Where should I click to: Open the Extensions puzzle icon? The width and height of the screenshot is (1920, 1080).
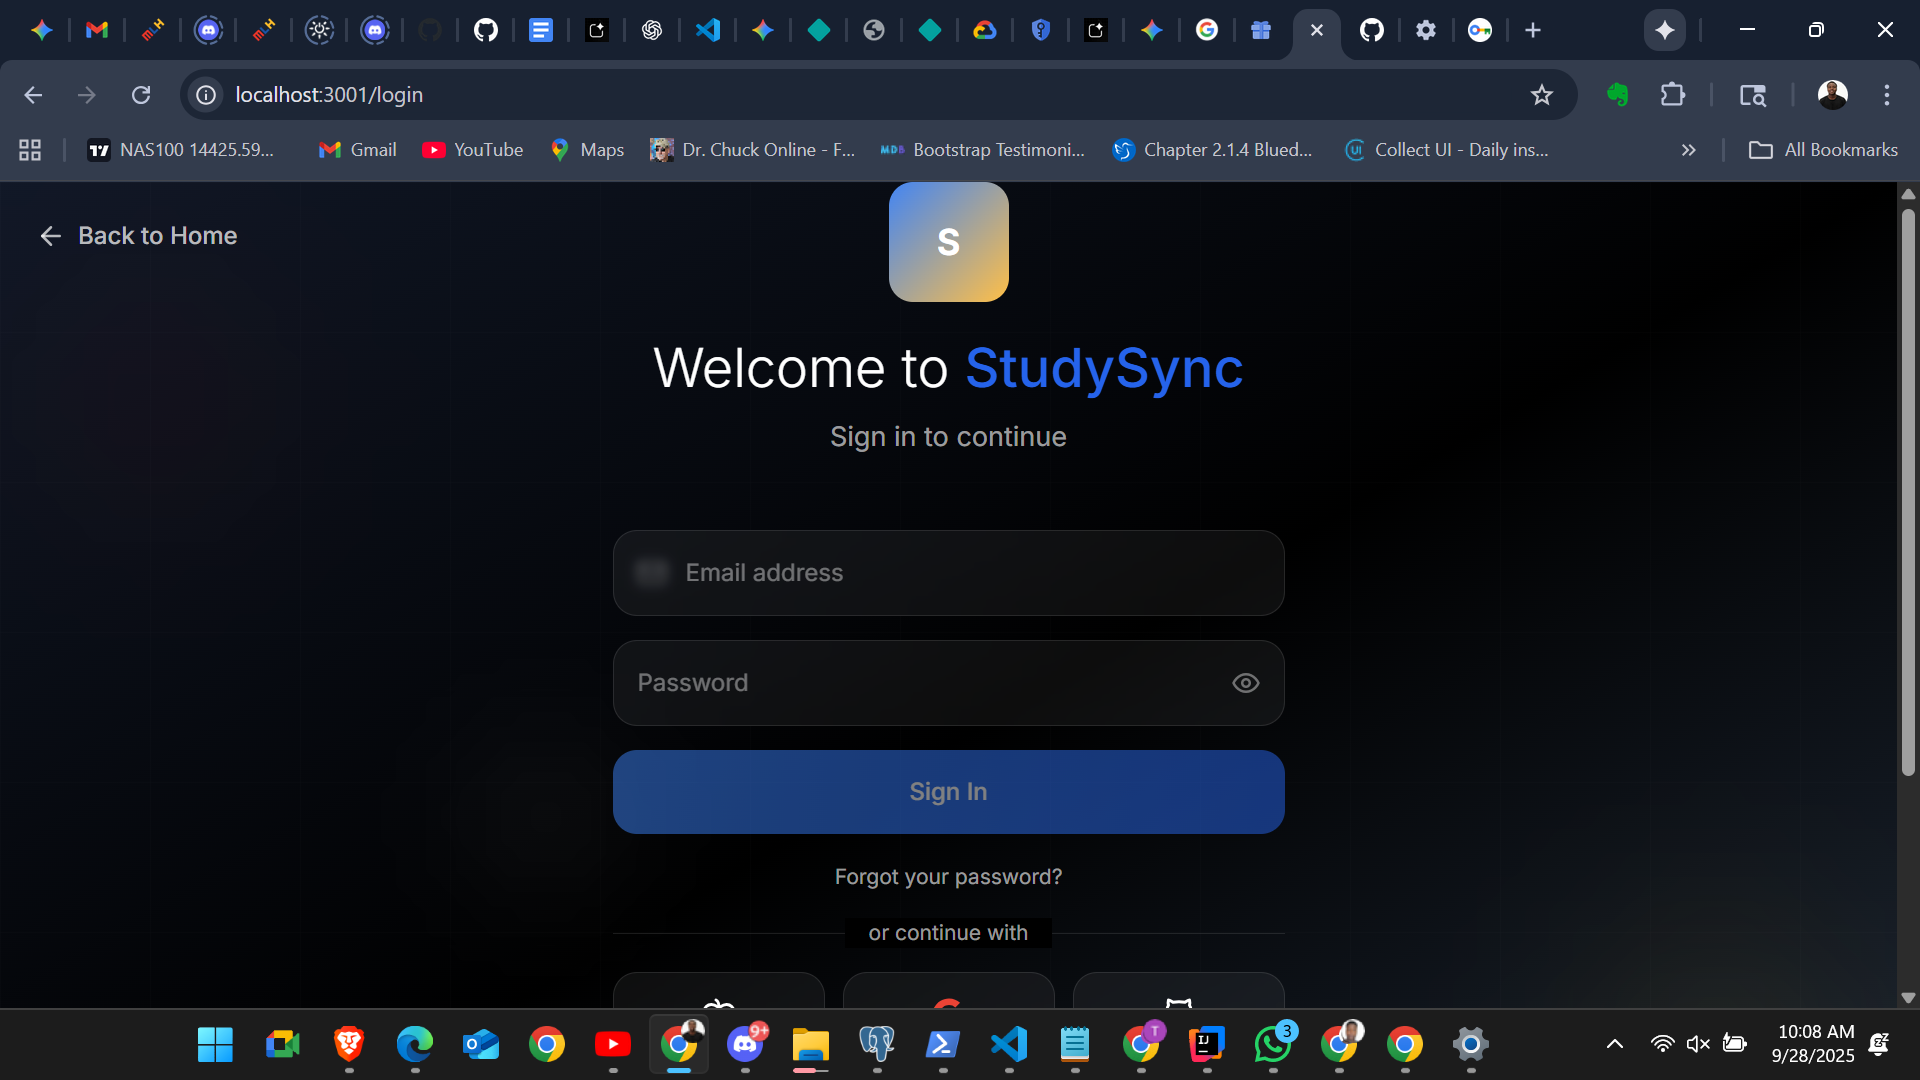1672,95
